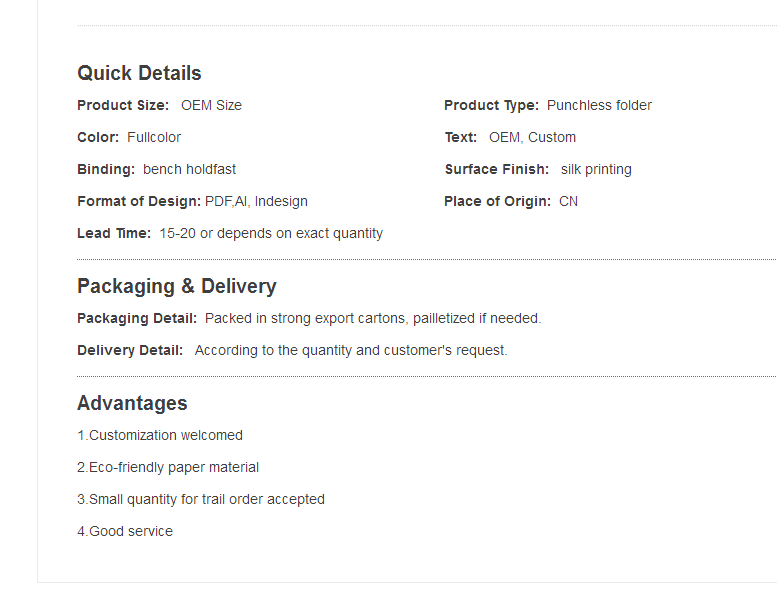This screenshot has width=777, height=589.
Task: Click the PDF, AI, Indesign format text
Action: pos(256,202)
